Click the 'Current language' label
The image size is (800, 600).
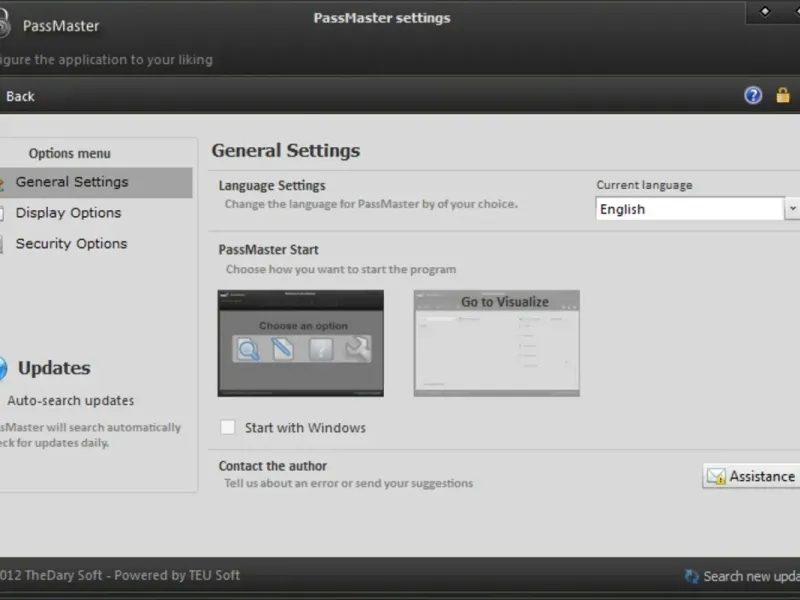point(644,185)
